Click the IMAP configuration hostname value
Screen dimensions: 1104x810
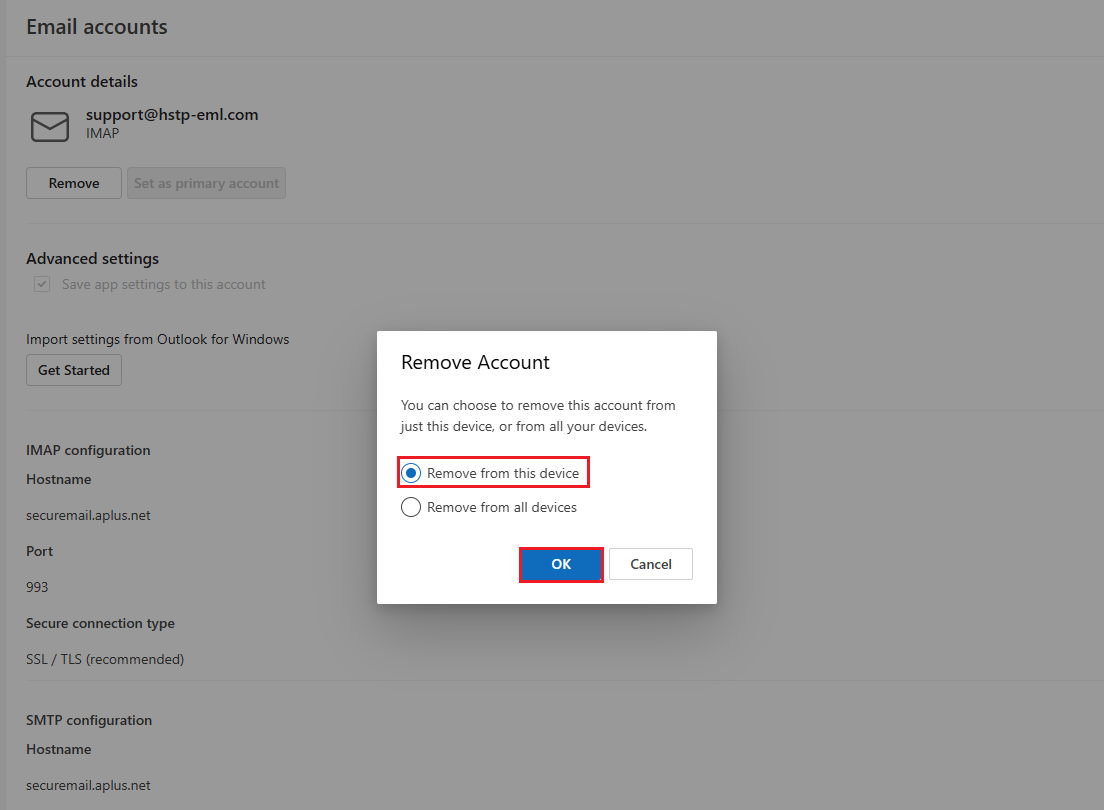pyautogui.click(x=88, y=515)
